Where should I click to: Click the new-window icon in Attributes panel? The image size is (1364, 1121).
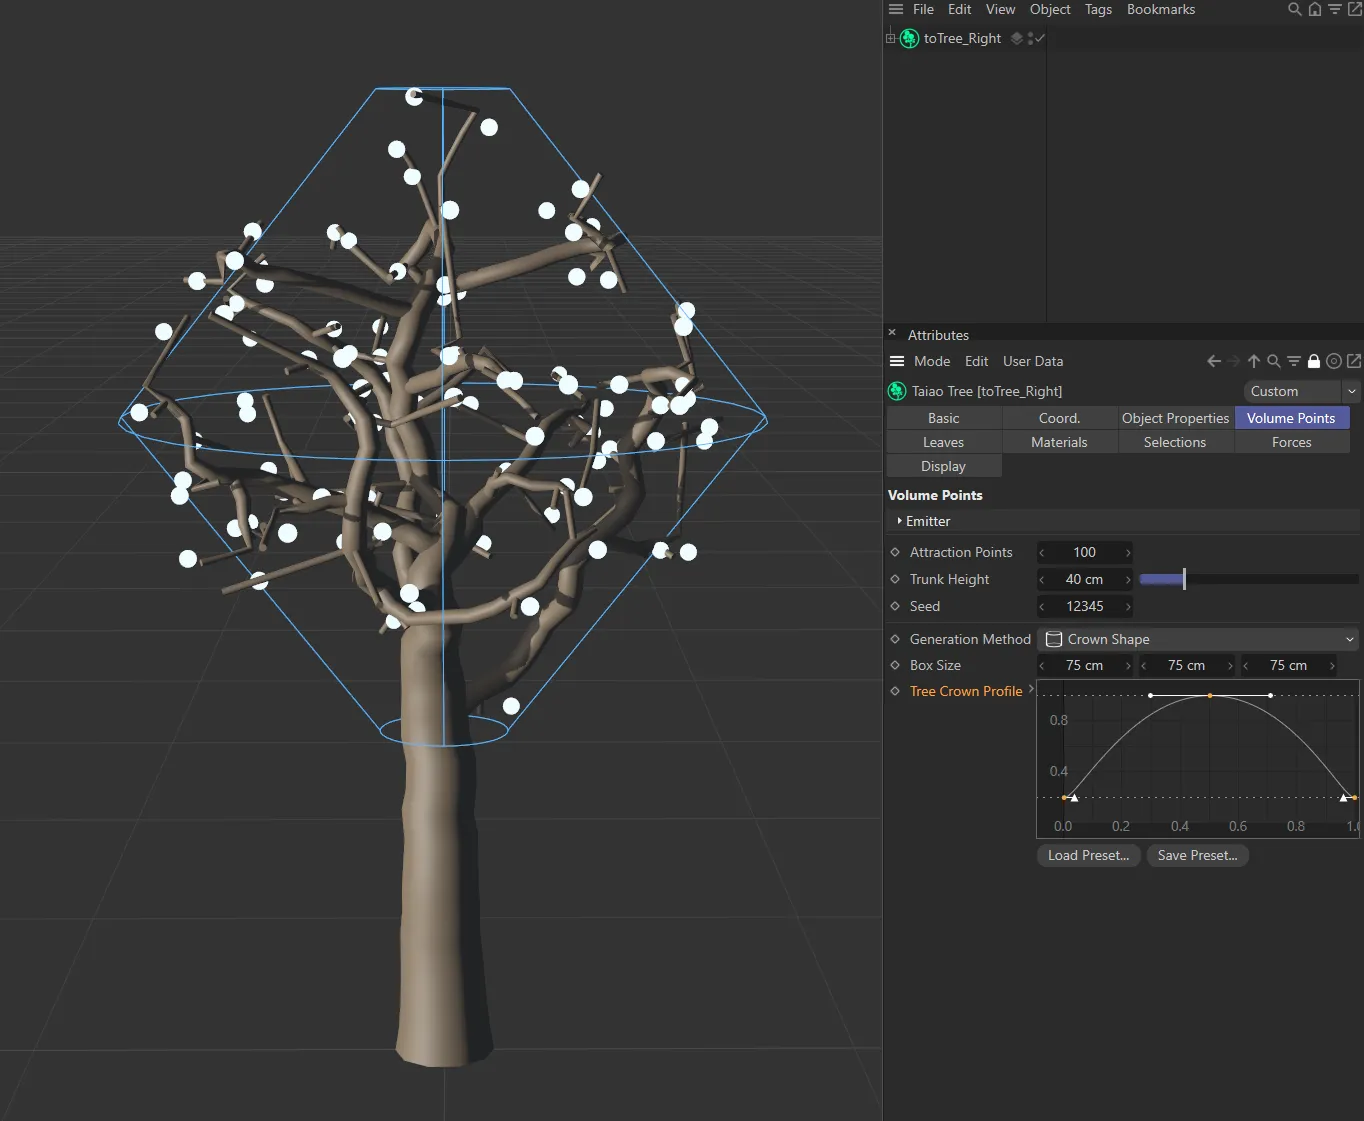(1354, 361)
